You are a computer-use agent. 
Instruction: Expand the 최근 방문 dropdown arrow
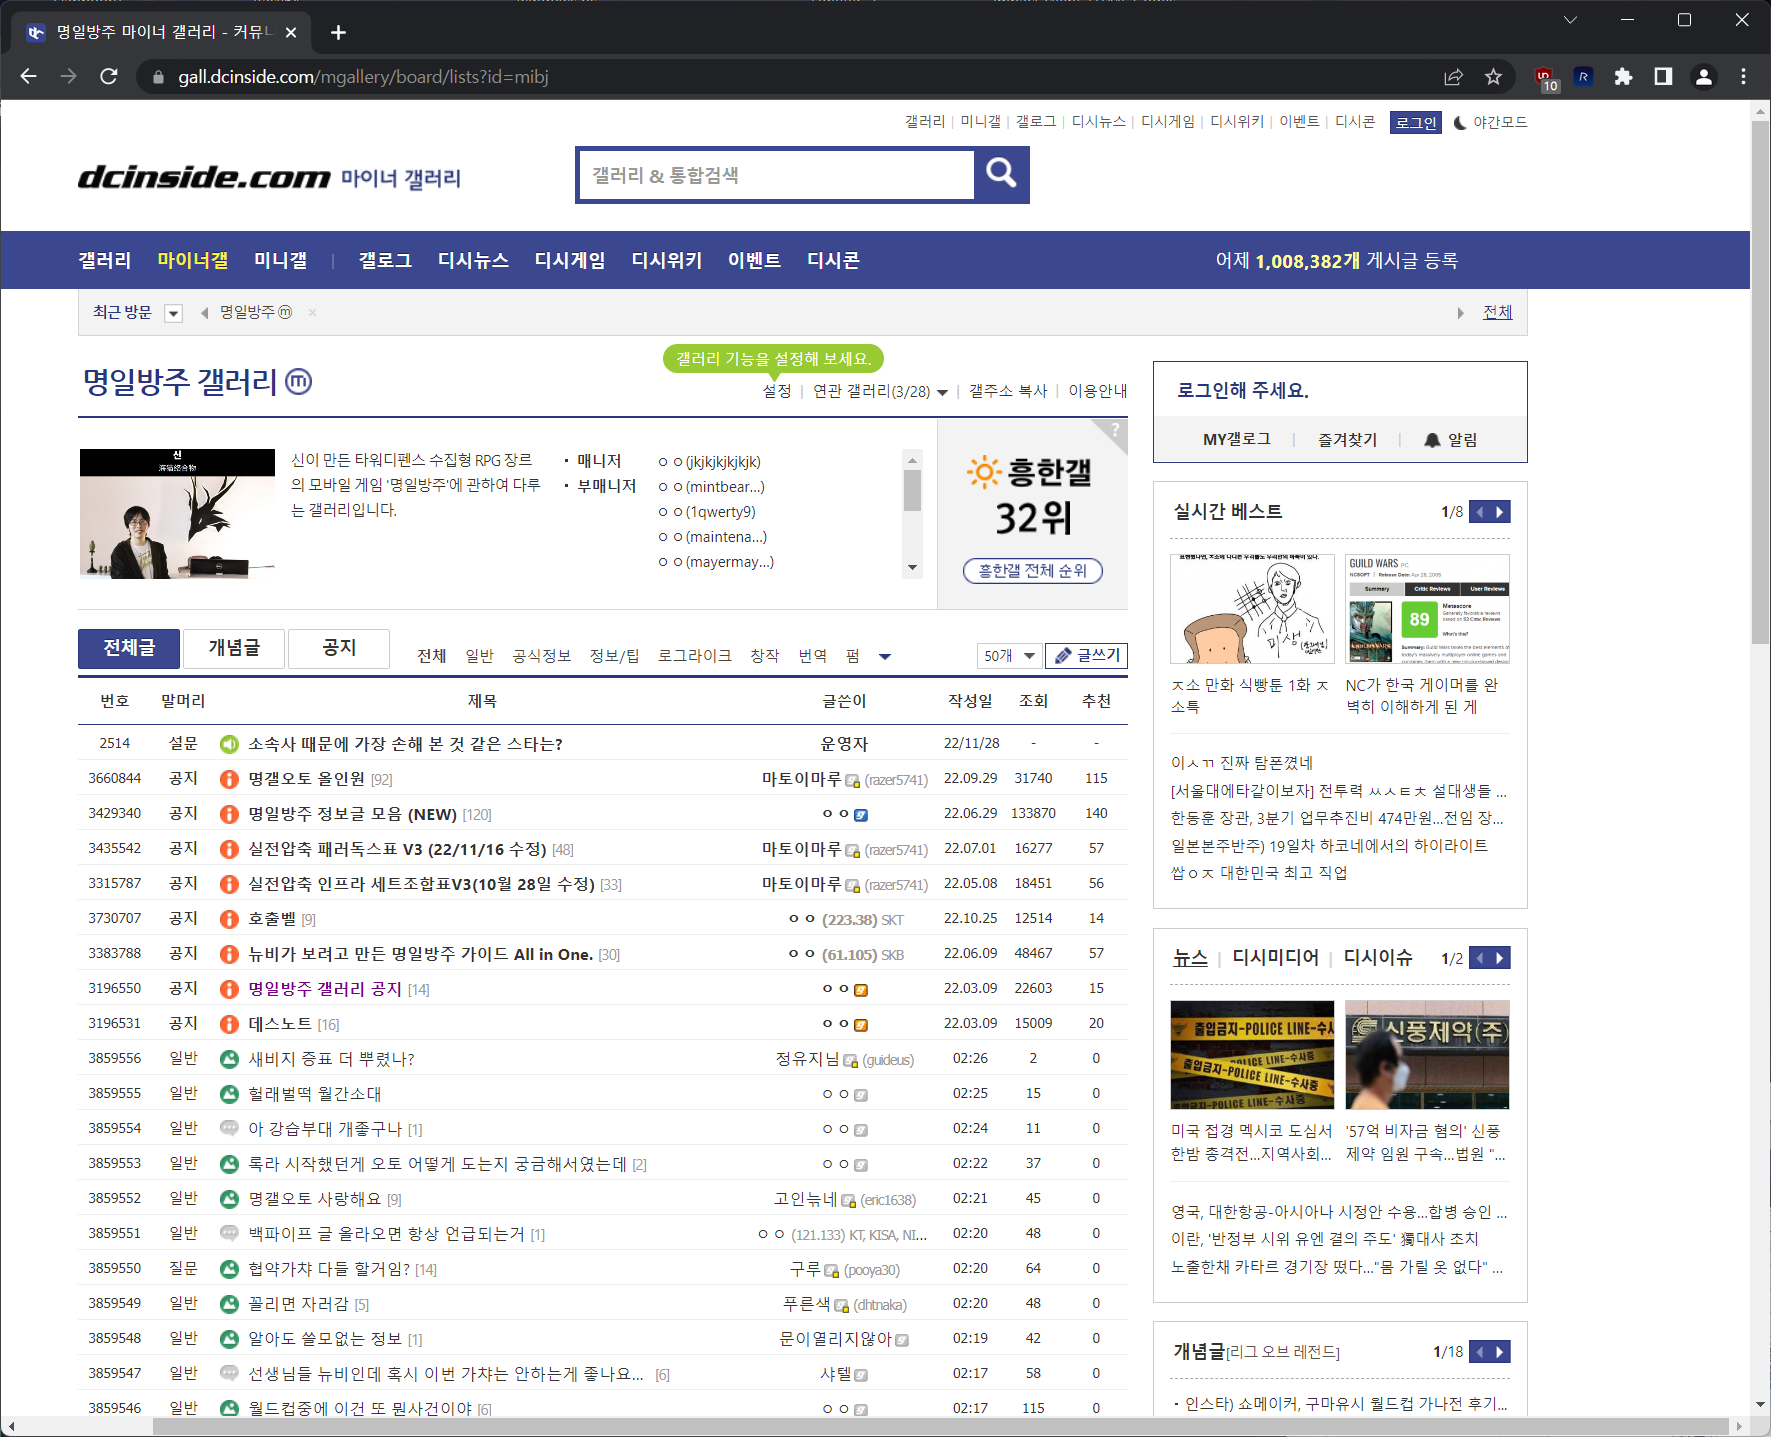coord(173,312)
